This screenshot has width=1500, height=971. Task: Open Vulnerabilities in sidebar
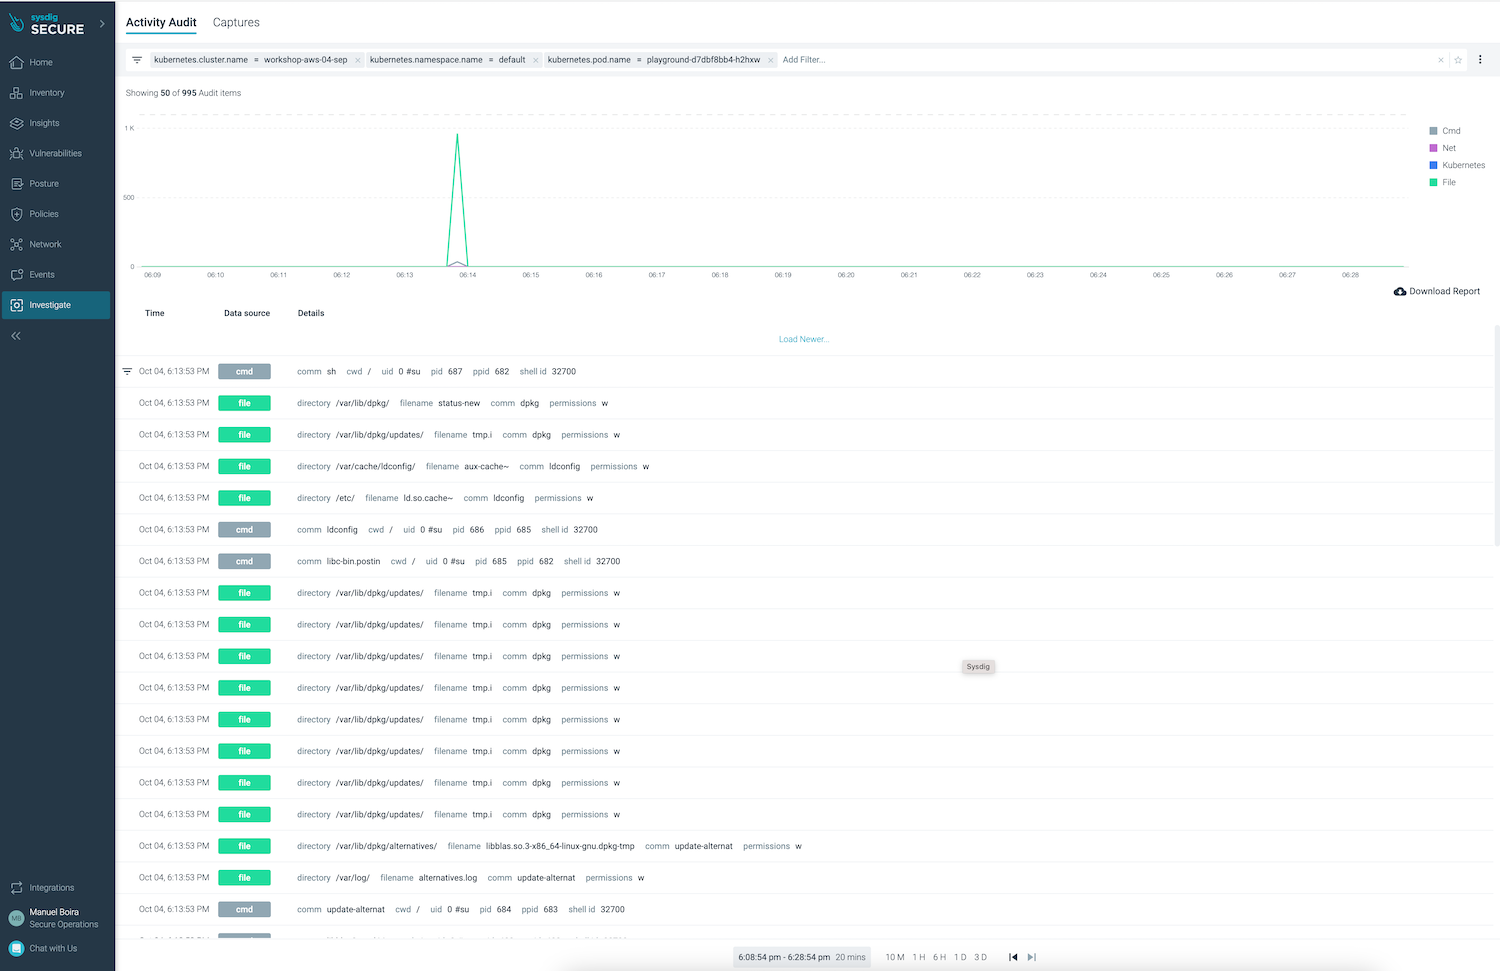[56, 153]
